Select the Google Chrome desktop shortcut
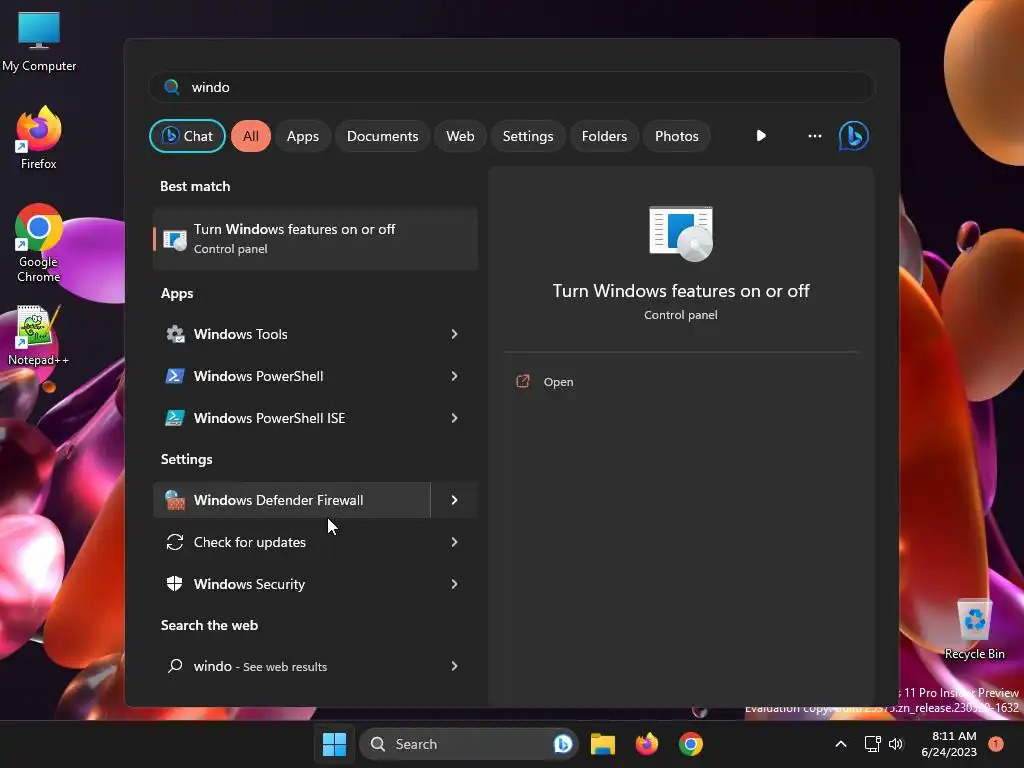Screen dimensions: 1024x768 [39, 243]
